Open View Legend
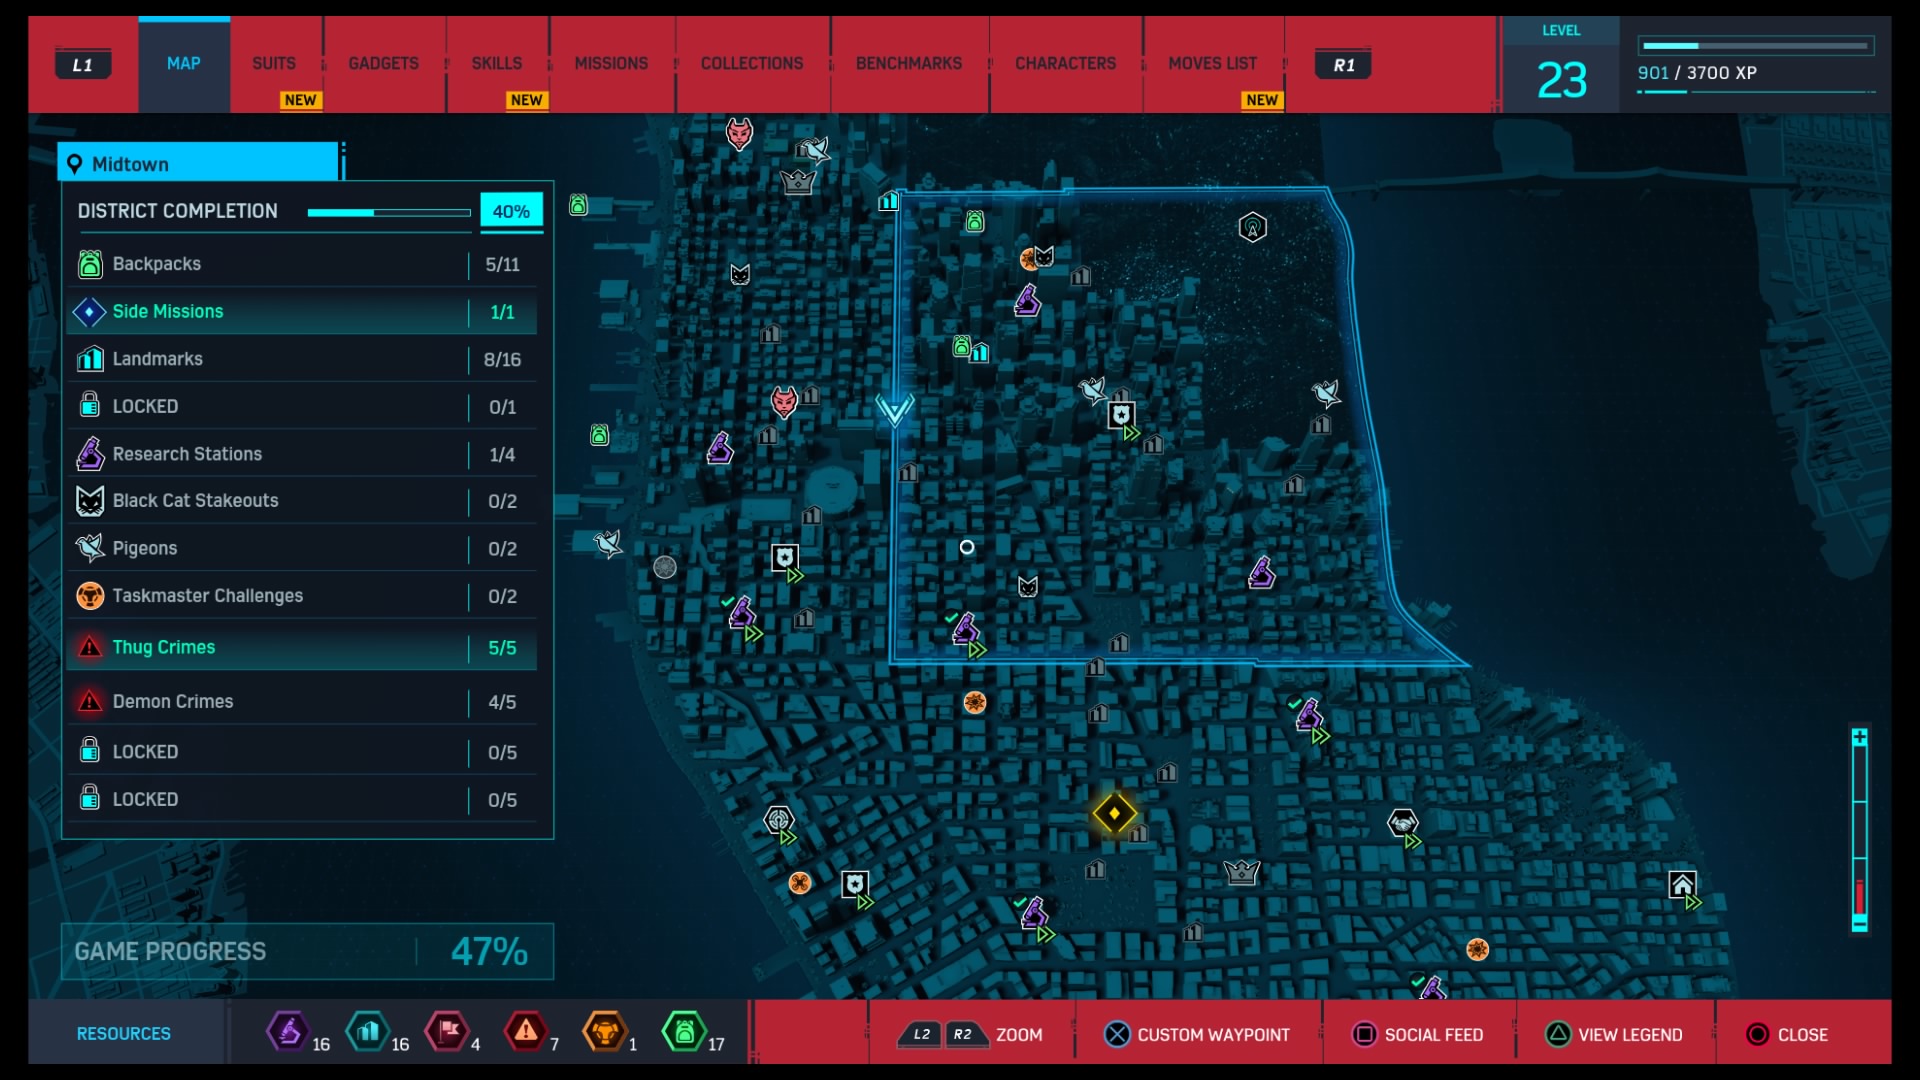1920x1080 pixels. point(1614,1035)
